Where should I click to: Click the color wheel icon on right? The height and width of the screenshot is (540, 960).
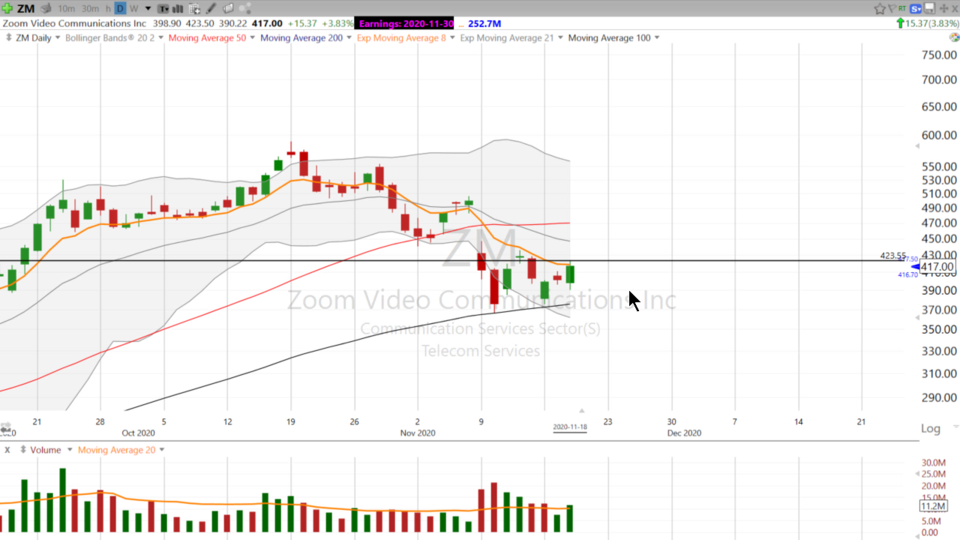coord(954,38)
